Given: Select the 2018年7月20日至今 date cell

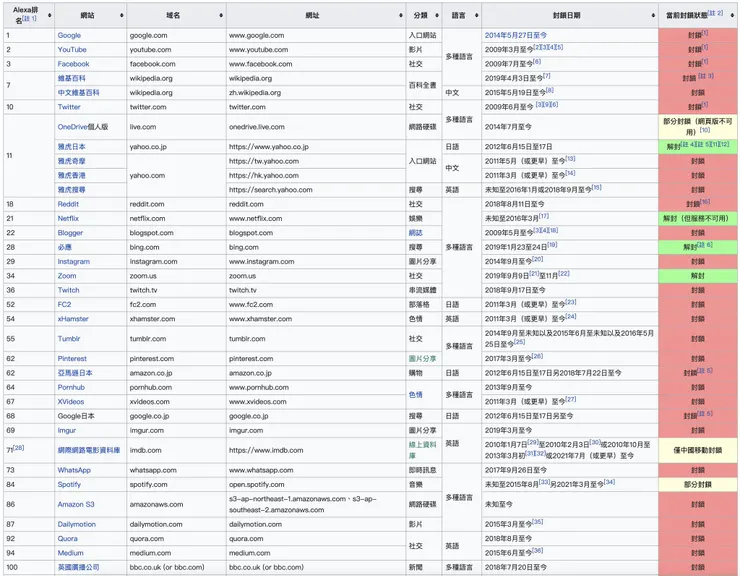Looking at the screenshot, I should click(x=570, y=567).
